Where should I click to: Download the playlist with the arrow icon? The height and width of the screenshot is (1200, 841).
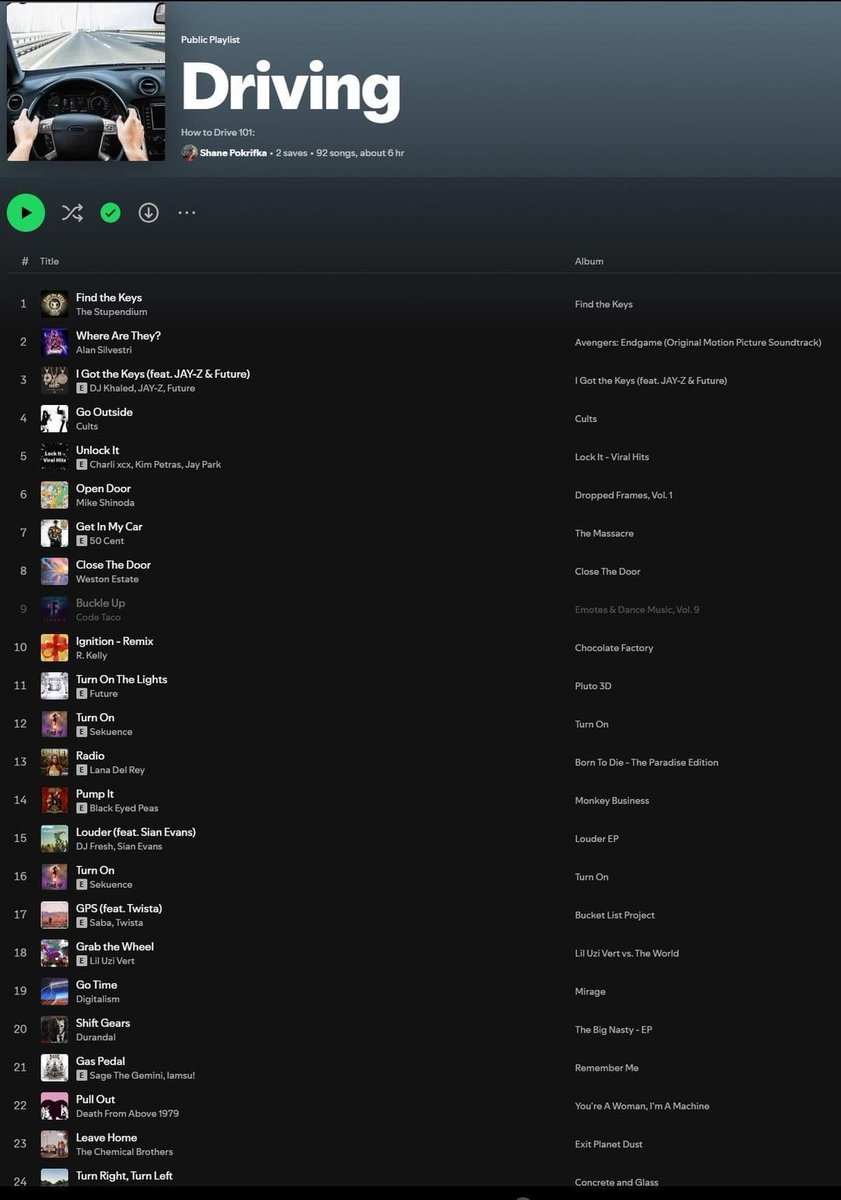click(x=149, y=212)
